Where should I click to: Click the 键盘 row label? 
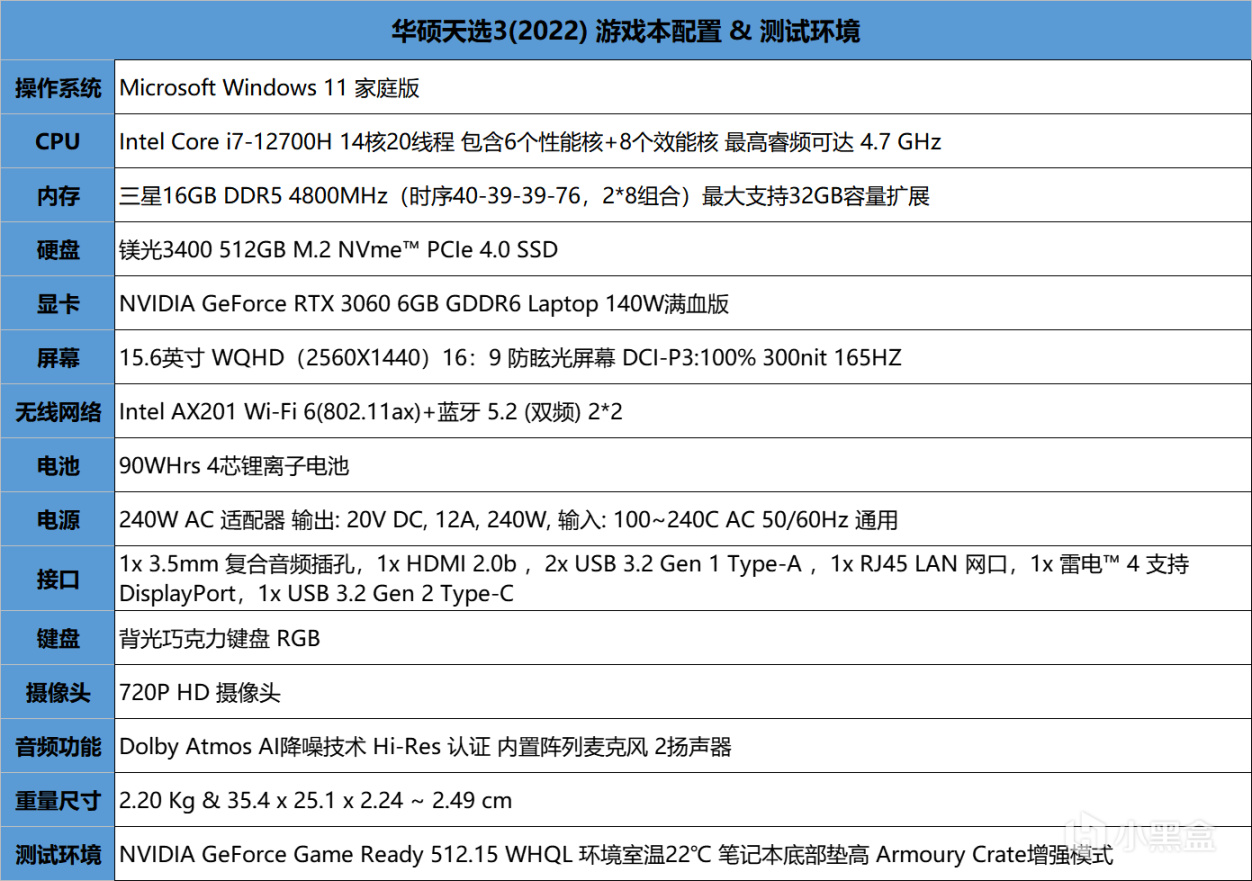pyautogui.click(x=58, y=638)
